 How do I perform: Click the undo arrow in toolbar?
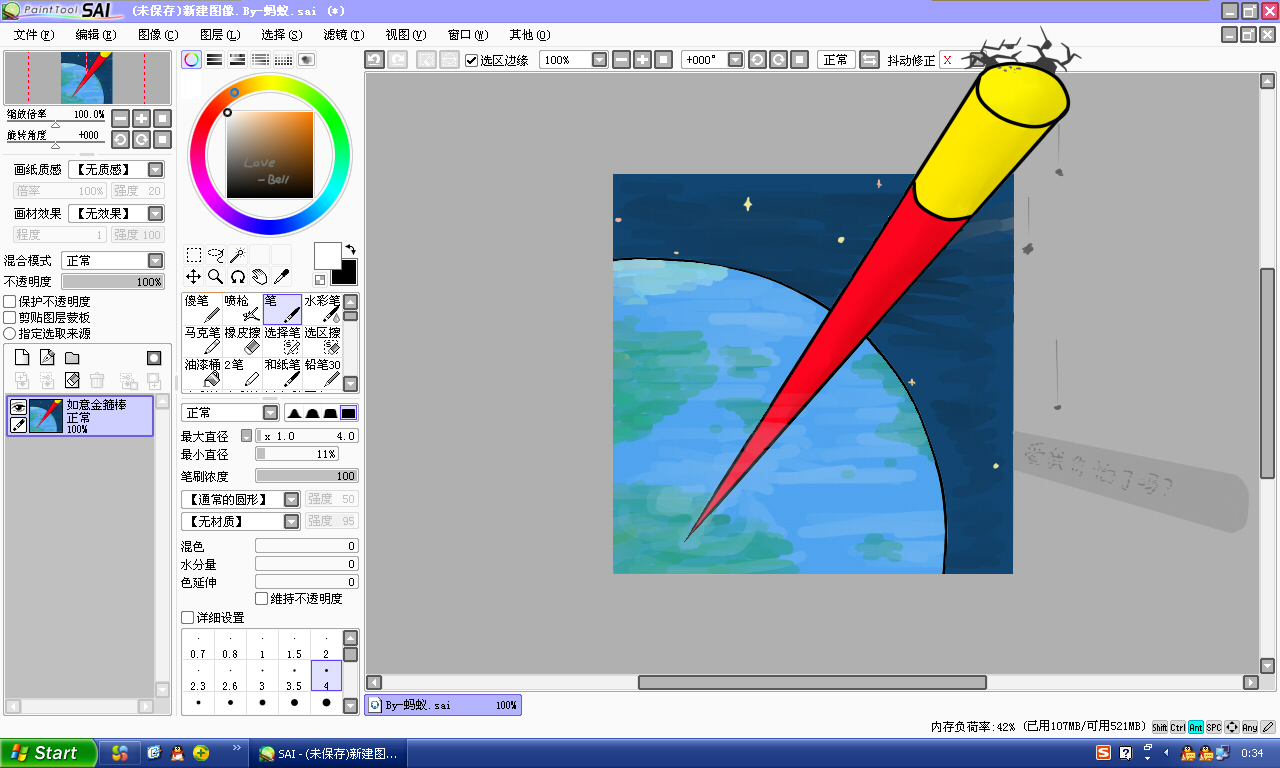tap(374, 60)
